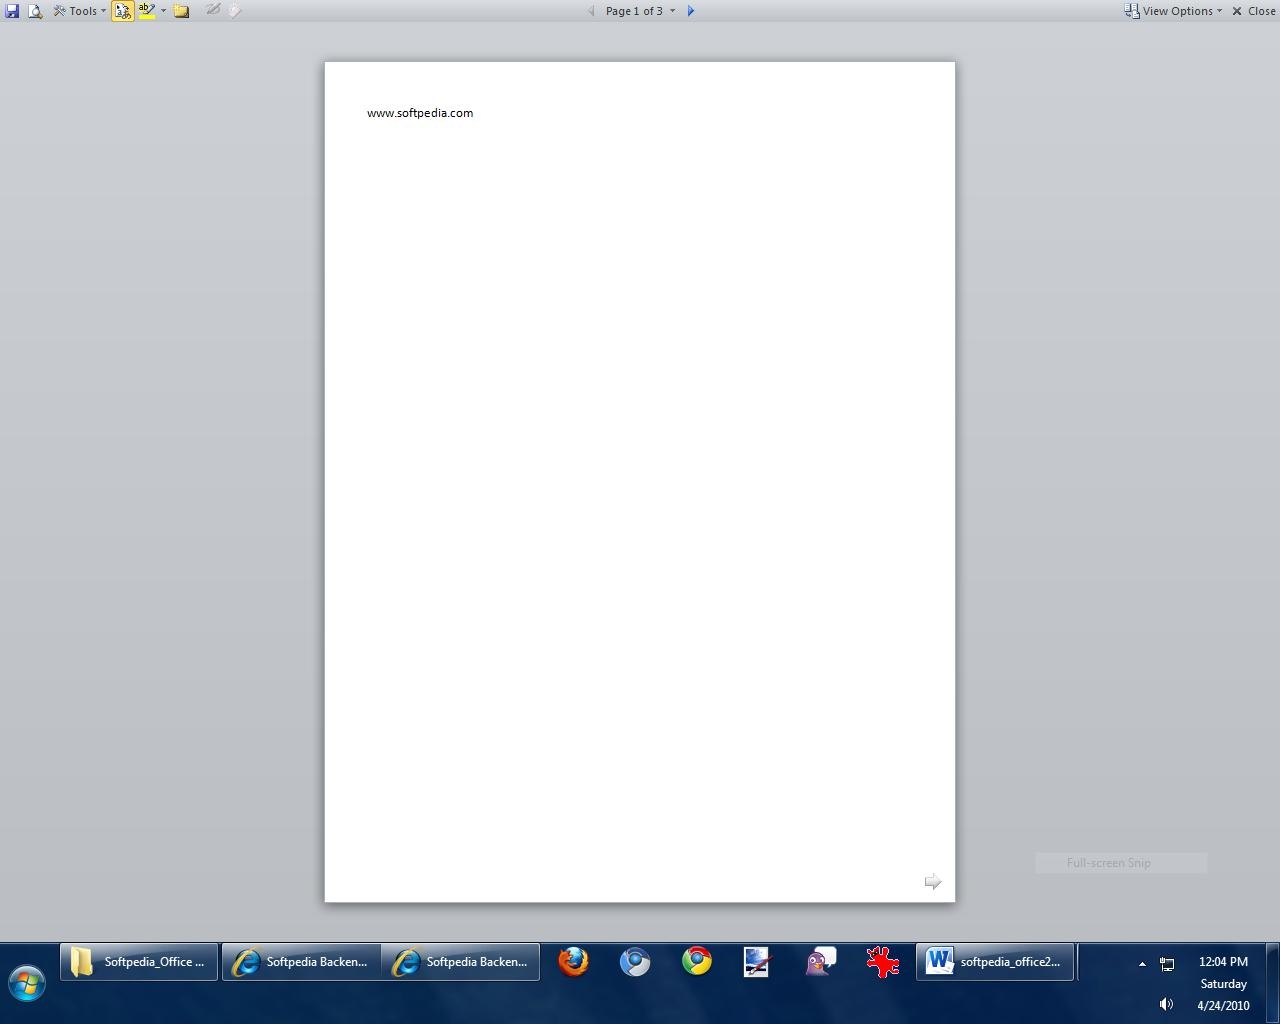This screenshot has width=1280, height=1024.
Task: Launch Firefox from the taskbar
Action: [573, 962]
